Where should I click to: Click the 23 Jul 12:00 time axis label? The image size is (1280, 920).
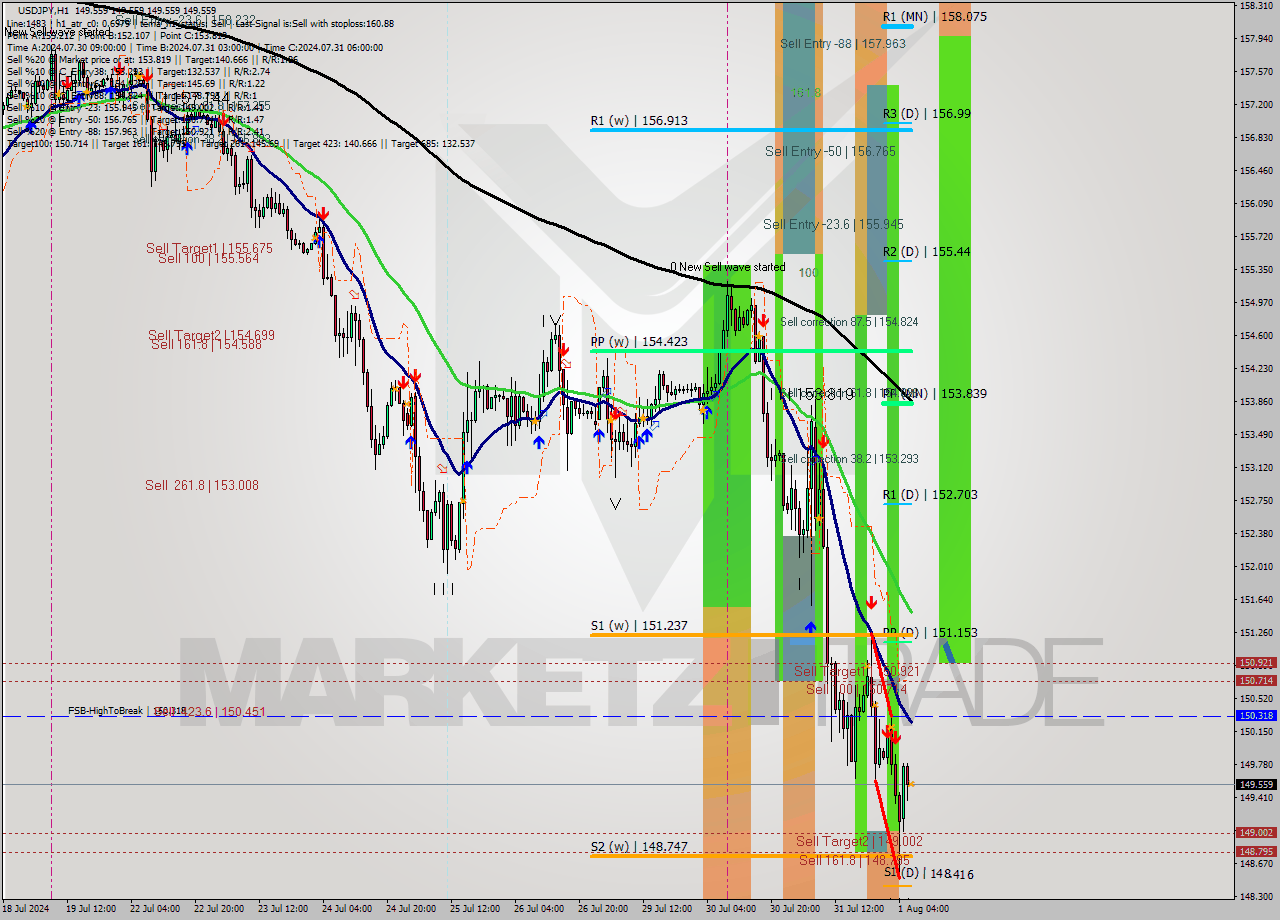click(283, 909)
